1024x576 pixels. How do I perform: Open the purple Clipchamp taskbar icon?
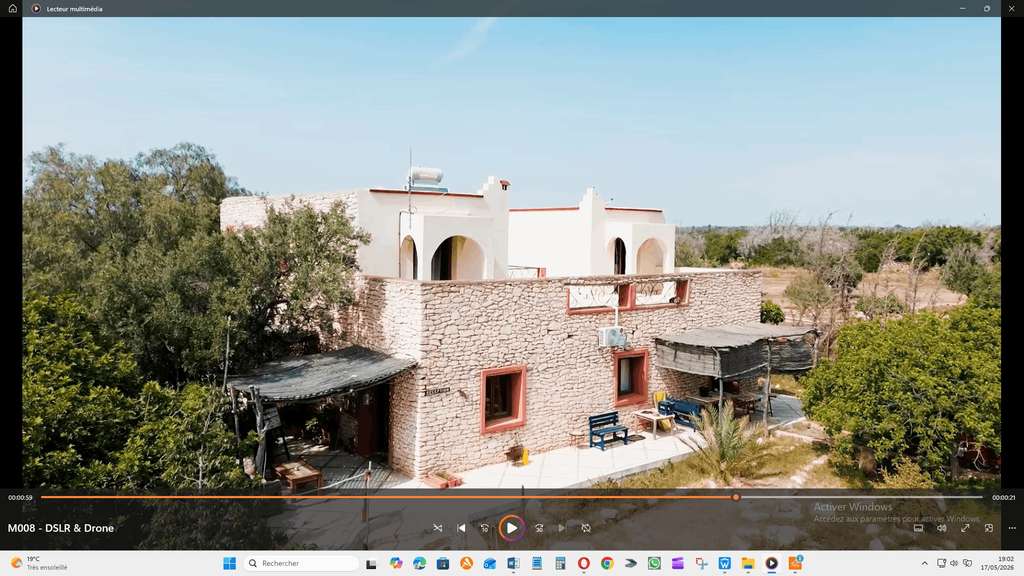point(678,563)
